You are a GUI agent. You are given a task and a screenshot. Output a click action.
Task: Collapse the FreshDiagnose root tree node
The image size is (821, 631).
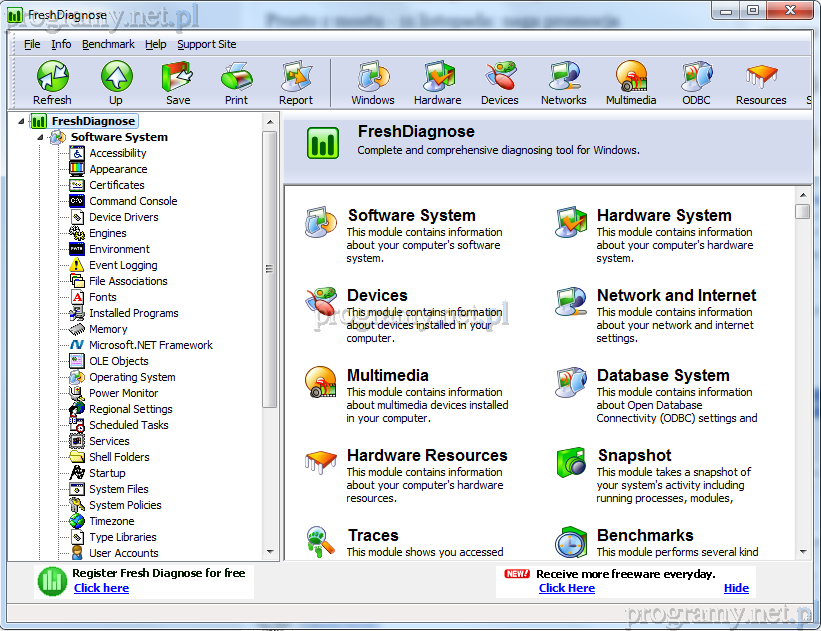point(24,121)
